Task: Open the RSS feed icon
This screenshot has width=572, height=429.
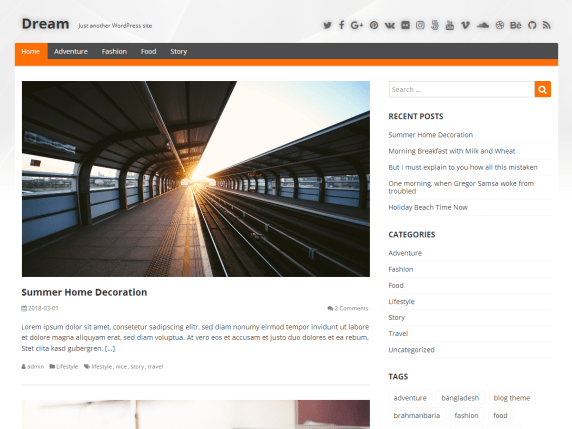Action: [546, 25]
